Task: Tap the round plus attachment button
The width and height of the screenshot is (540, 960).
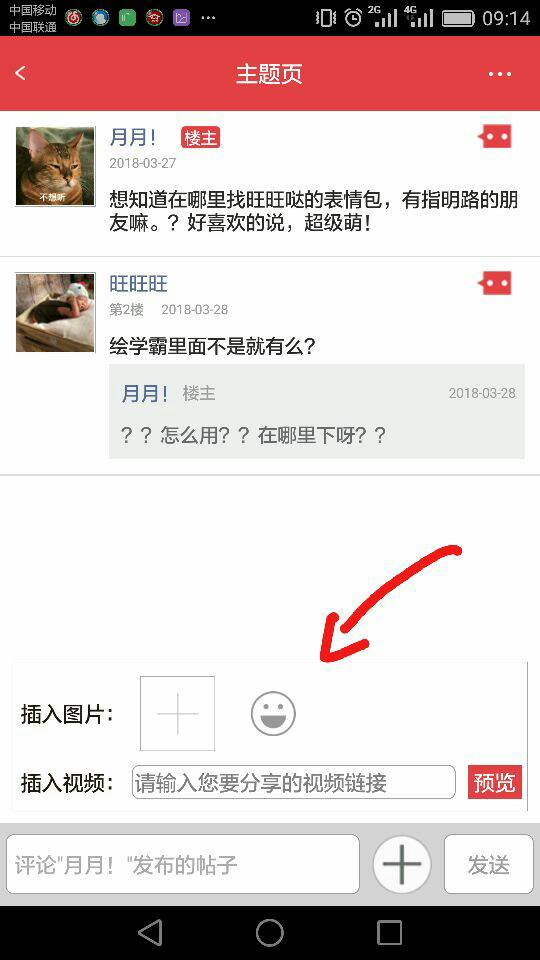Action: point(402,864)
